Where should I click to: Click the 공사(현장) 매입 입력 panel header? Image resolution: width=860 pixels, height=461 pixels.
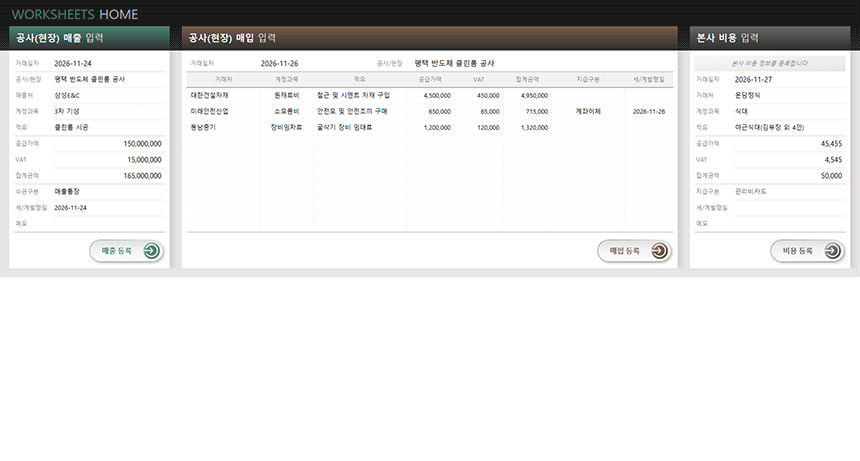pos(429,38)
